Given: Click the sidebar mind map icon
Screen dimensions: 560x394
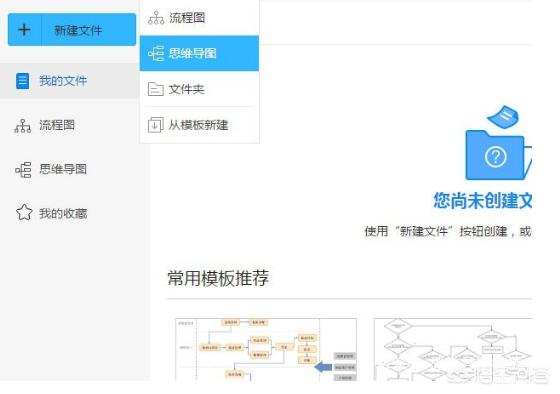Looking at the screenshot, I should point(23,170).
